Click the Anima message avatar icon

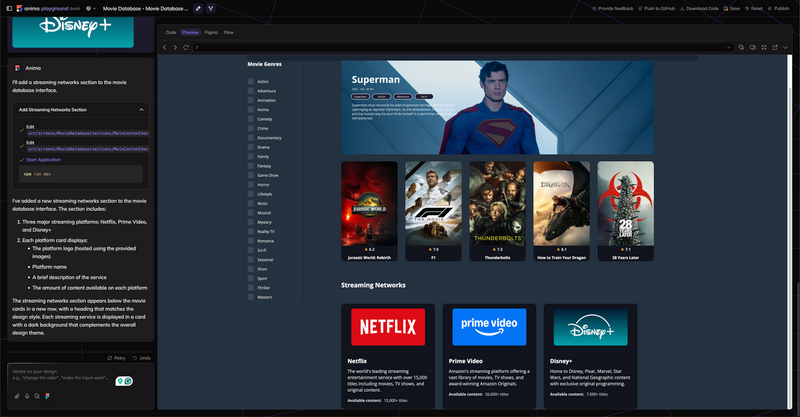(18, 68)
